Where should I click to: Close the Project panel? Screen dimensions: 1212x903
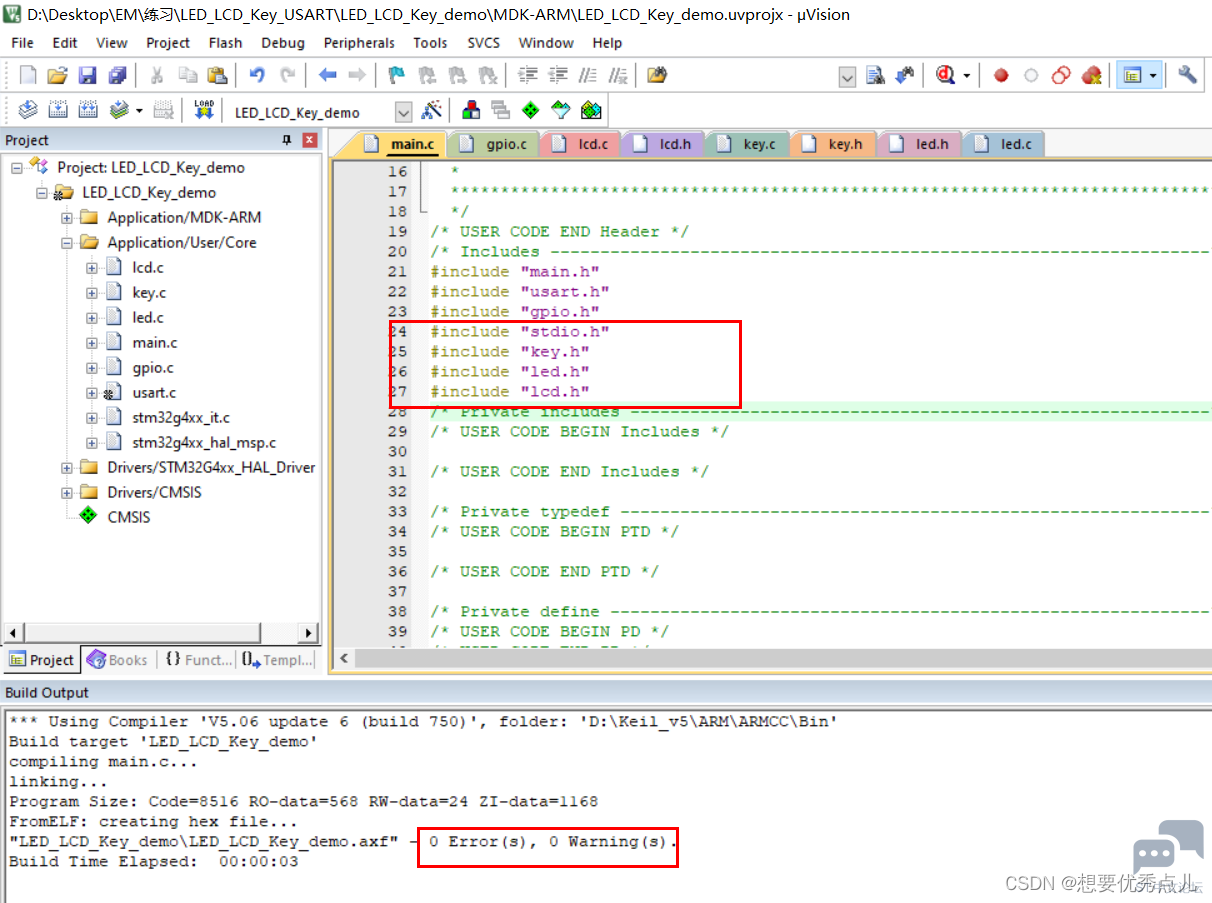coord(309,140)
